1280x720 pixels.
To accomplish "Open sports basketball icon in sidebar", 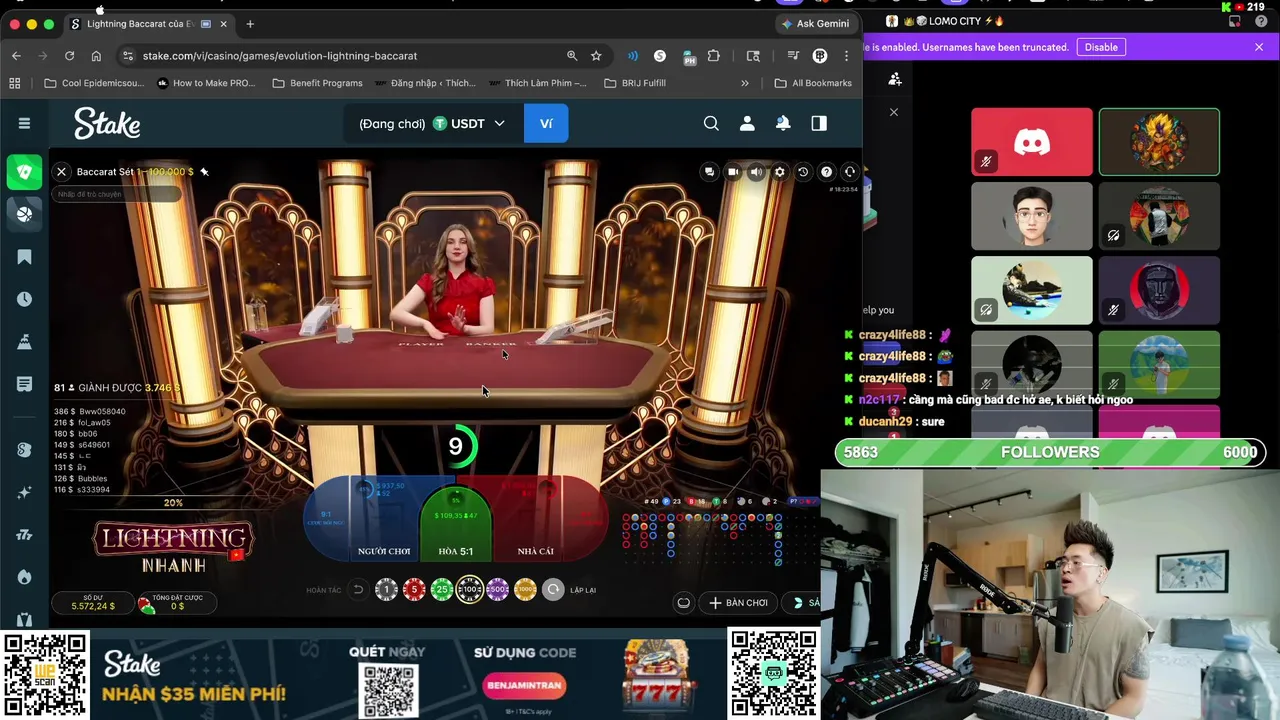I will point(24,213).
